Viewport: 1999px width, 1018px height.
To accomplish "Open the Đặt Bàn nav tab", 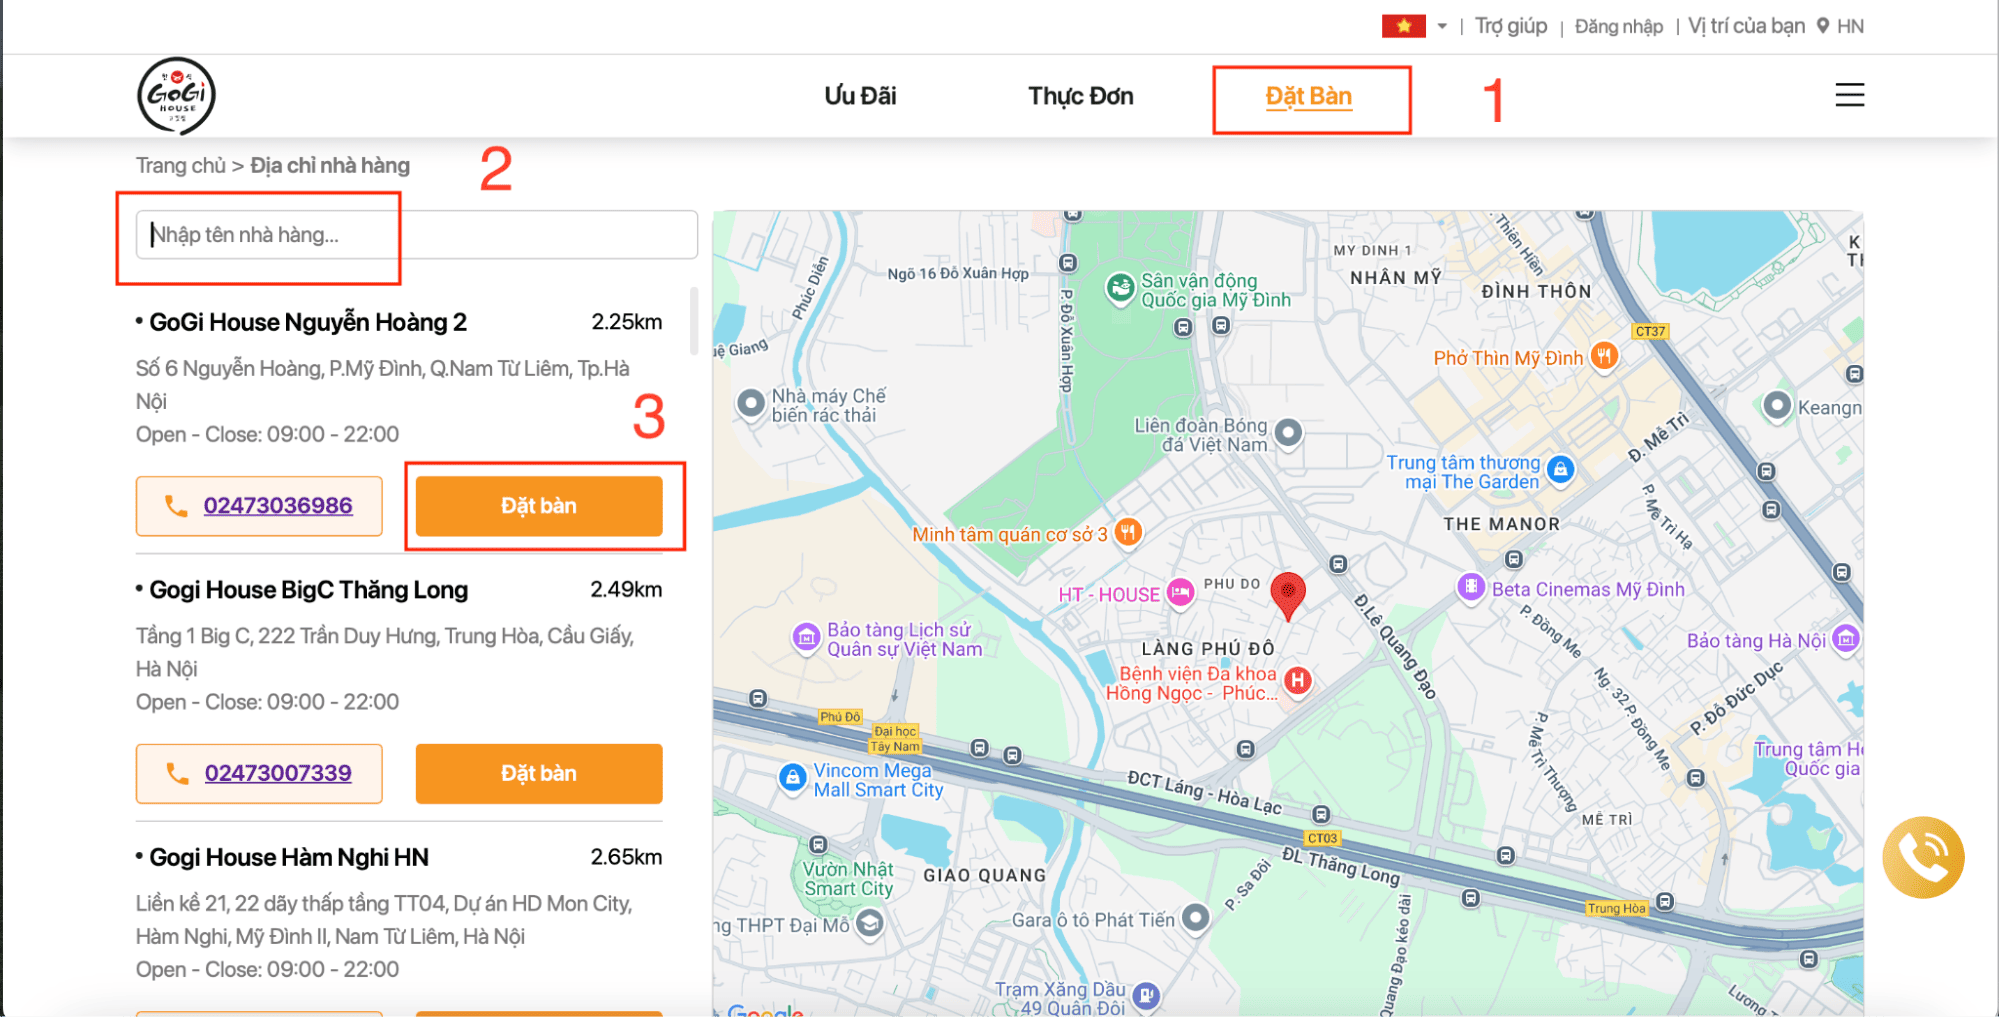I will click(x=1309, y=97).
